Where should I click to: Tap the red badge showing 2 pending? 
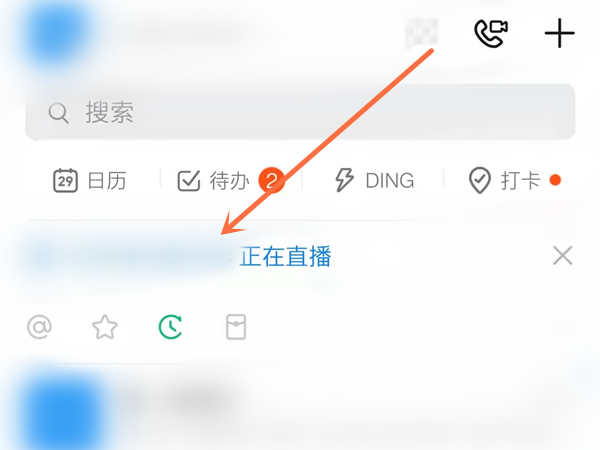point(271,180)
